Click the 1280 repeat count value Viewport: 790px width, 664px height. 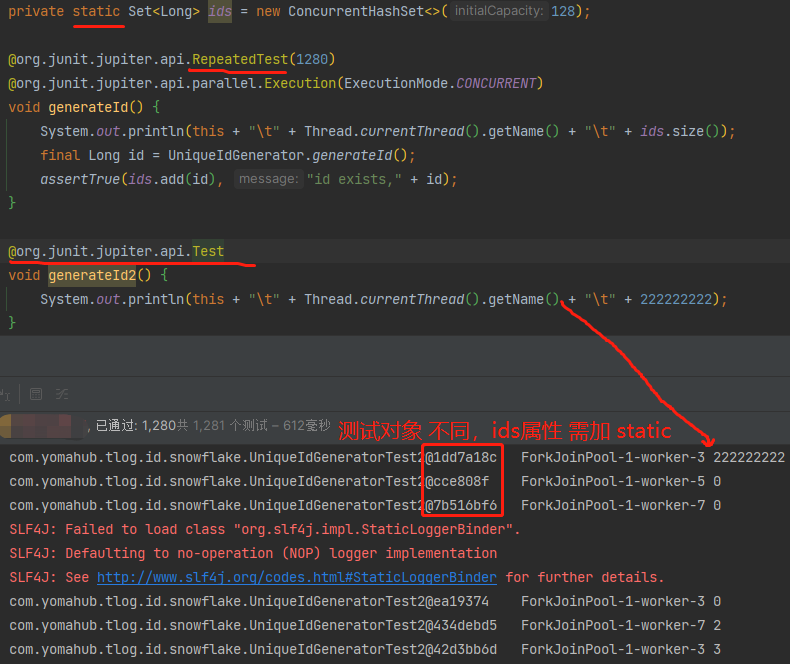pyautogui.click(x=312, y=59)
